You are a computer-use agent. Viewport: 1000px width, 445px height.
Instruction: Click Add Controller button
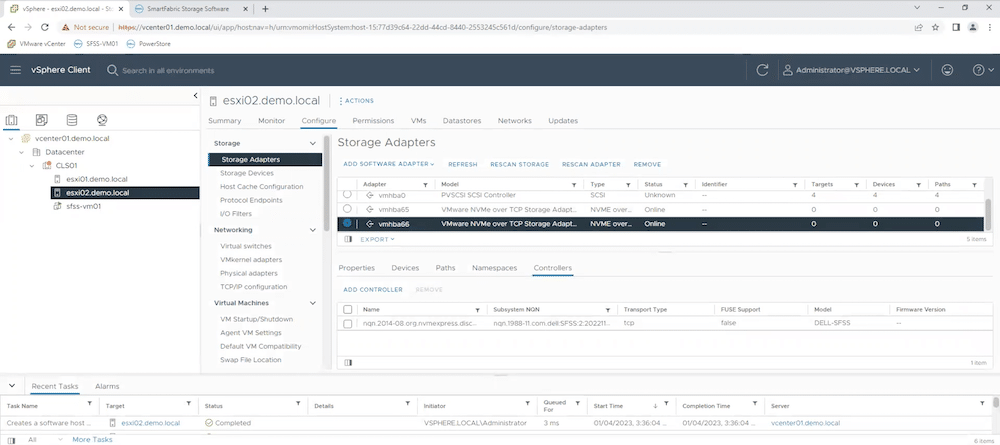(373, 289)
